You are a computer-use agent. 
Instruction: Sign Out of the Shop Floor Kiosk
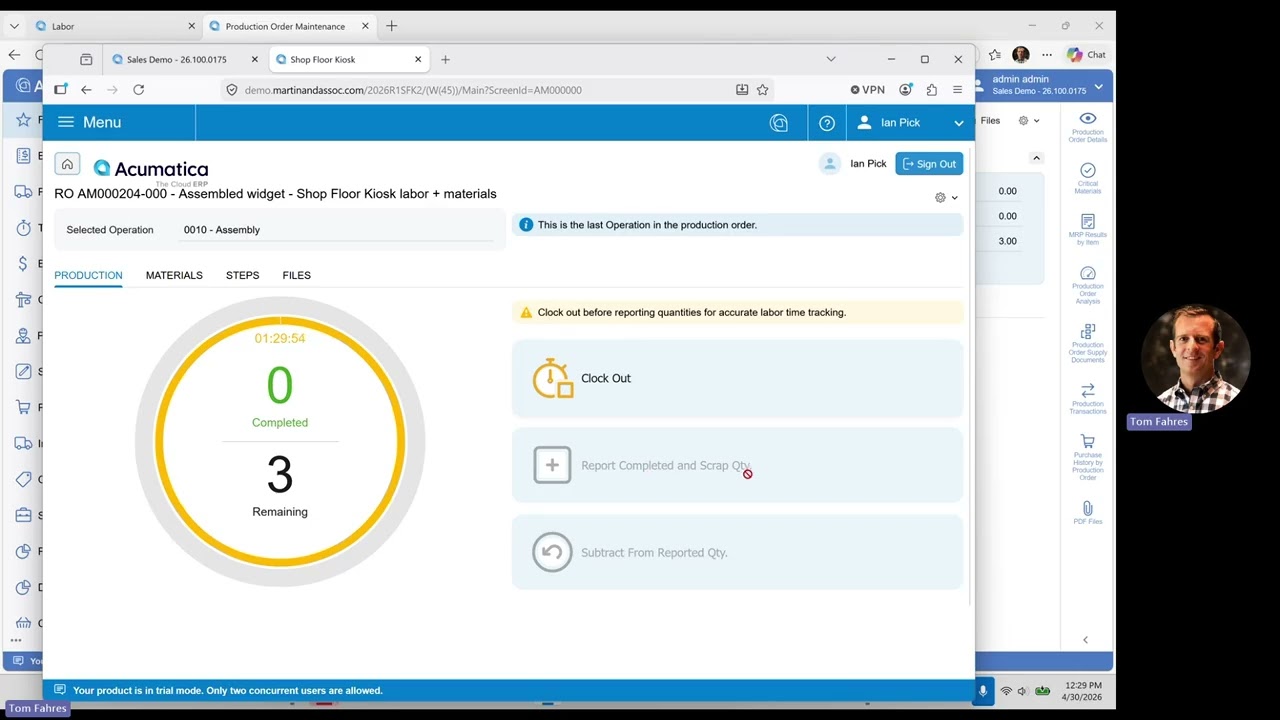[x=929, y=164]
